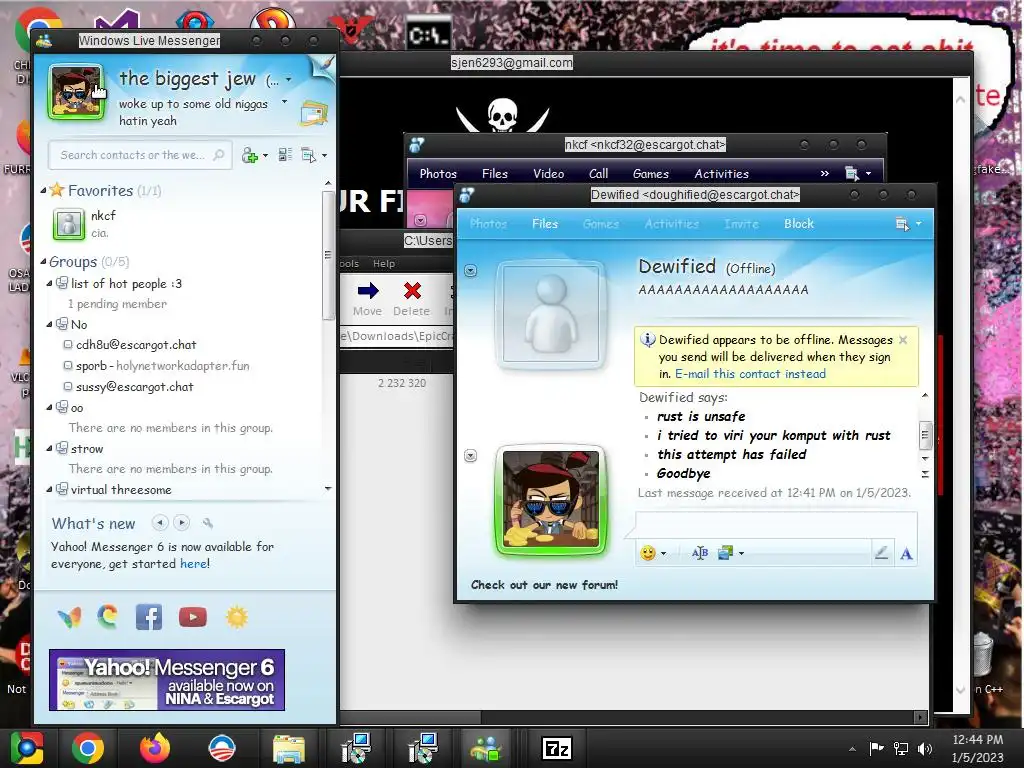Dismiss the offline notification with X
1024x768 pixels.
(x=903, y=340)
